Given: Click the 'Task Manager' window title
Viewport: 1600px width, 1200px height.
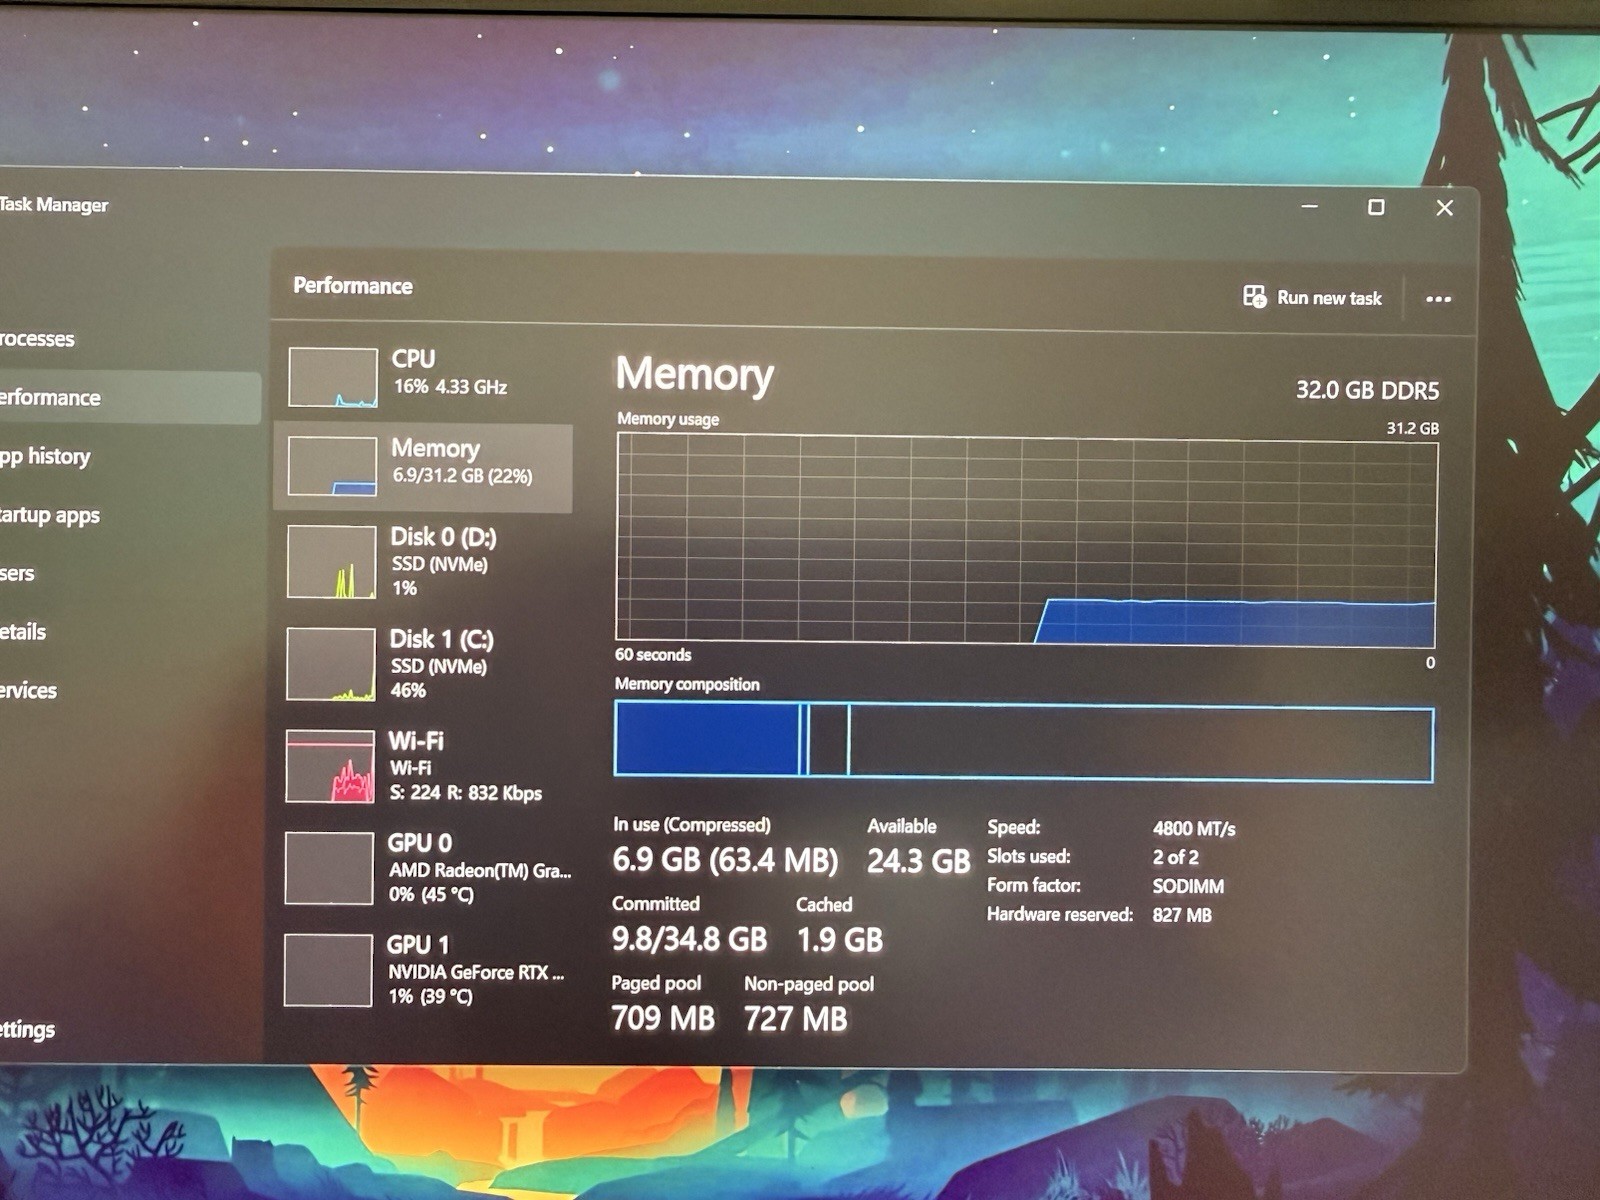Looking at the screenshot, I should (54, 205).
